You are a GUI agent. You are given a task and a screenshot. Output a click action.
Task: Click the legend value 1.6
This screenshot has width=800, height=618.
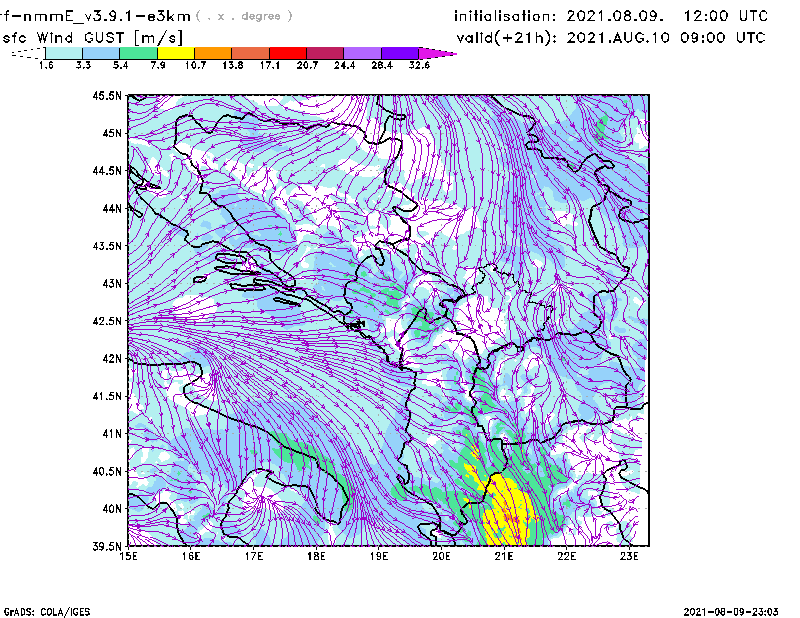coord(46,65)
